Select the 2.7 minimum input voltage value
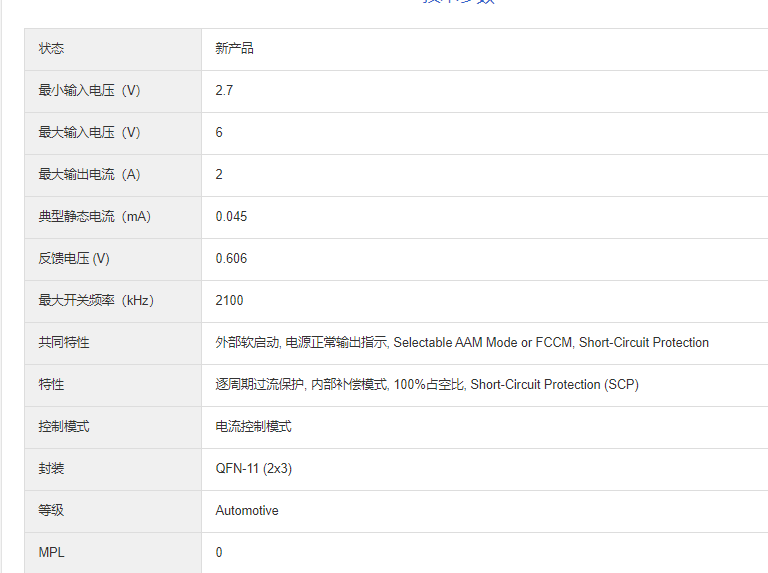 click(x=224, y=90)
